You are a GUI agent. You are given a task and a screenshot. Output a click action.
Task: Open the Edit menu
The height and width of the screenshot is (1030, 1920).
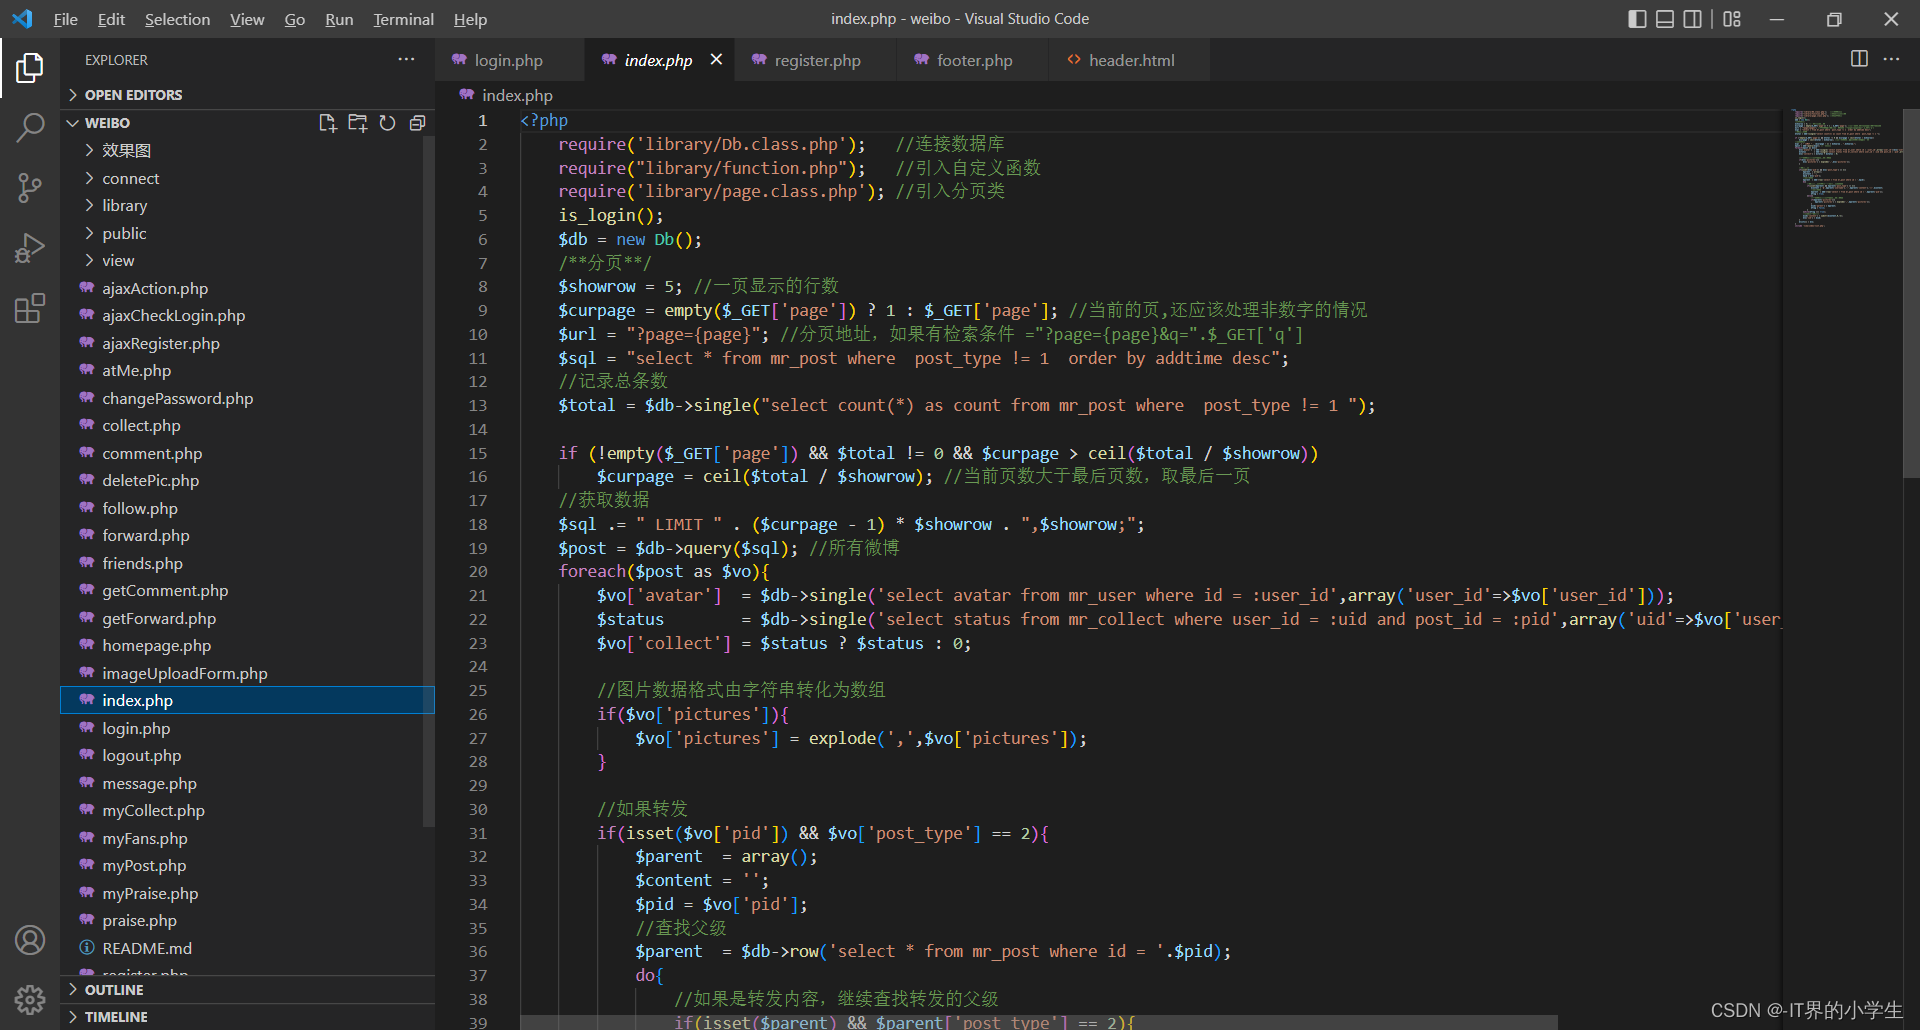tap(111, 19)
